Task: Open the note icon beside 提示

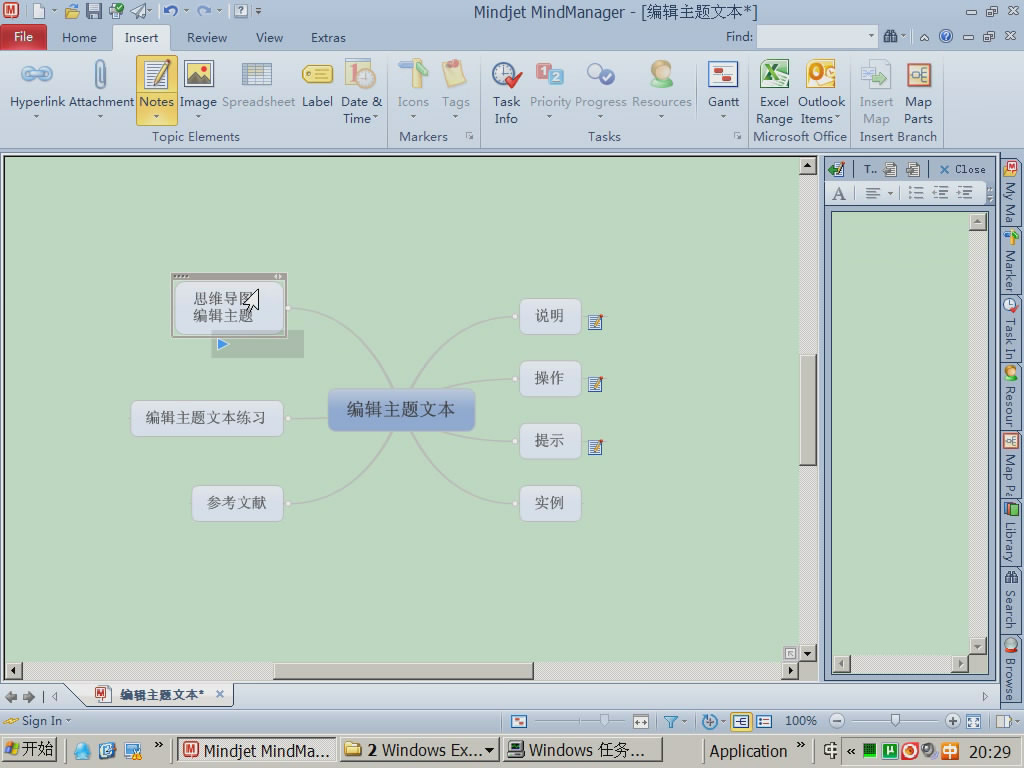Action: pyautogui.click(x=595, y=447)
